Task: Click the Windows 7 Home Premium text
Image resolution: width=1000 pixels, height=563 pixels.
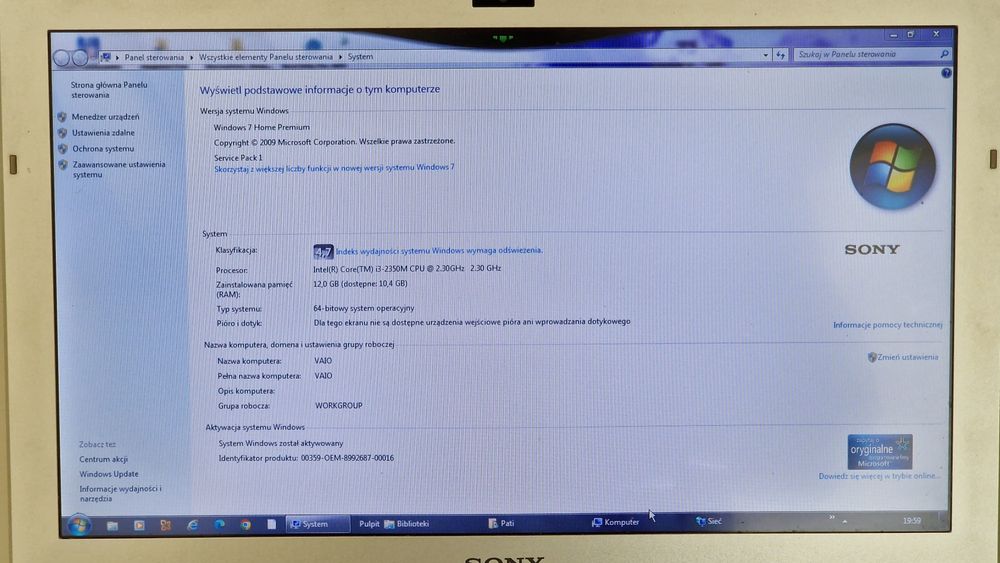Action: click(261, 128)
